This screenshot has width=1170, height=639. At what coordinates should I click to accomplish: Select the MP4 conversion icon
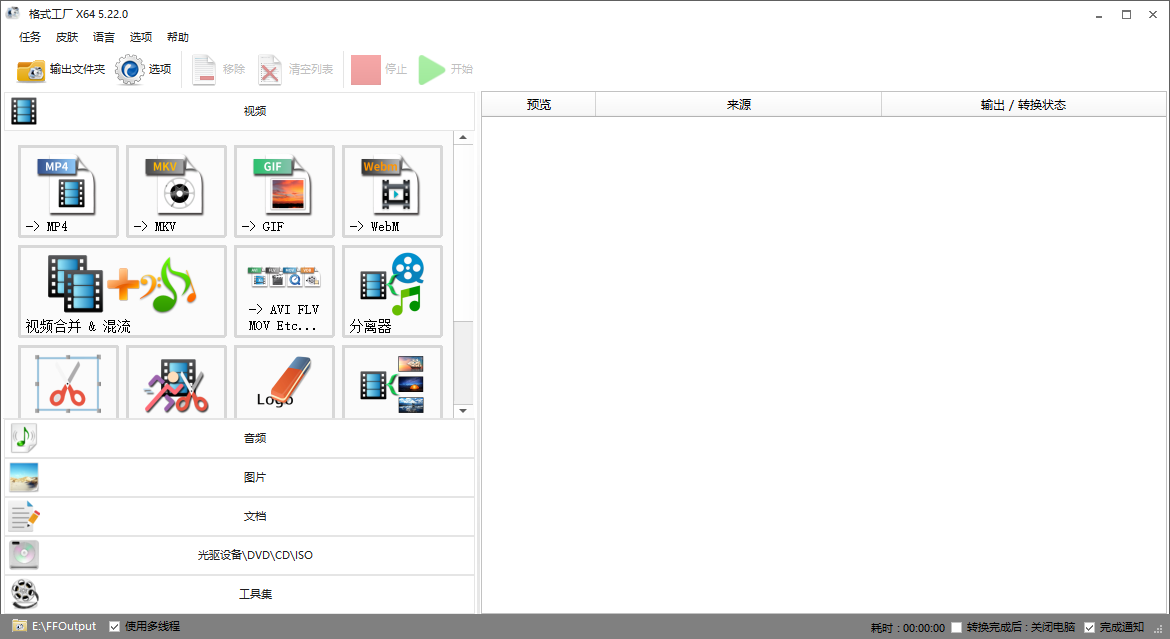[x=67, y=191]
